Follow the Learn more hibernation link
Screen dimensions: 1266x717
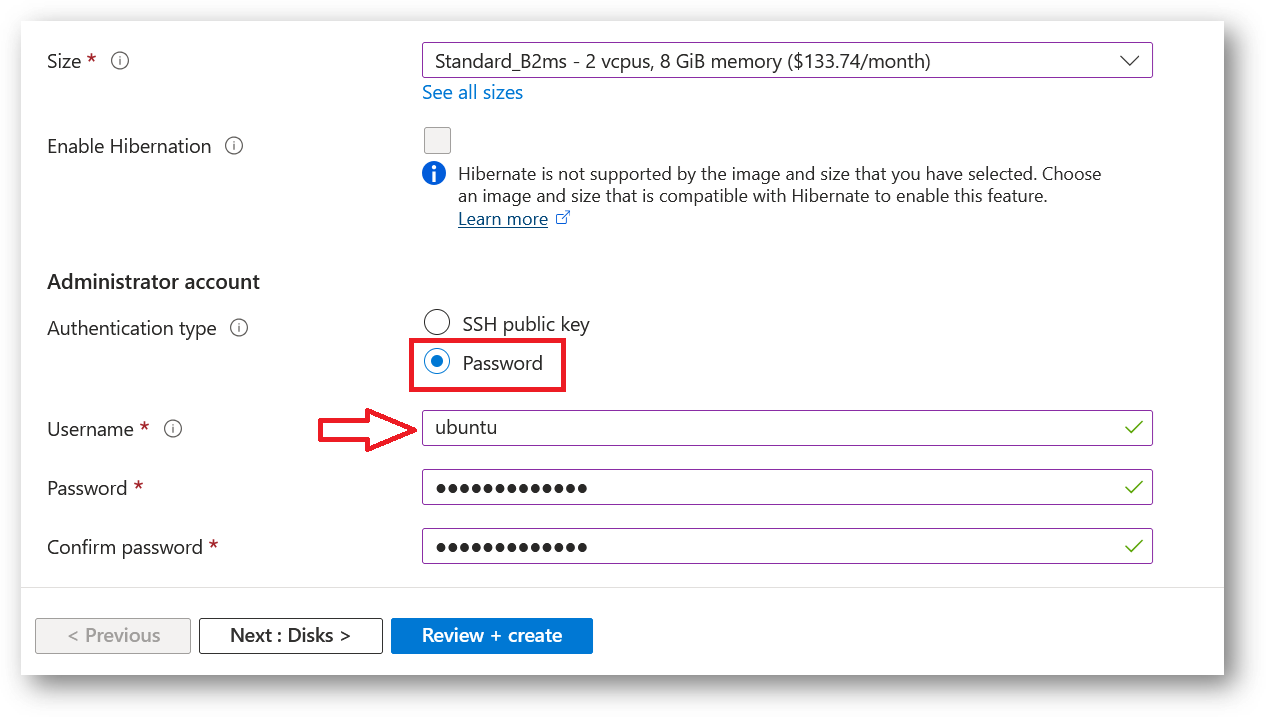point(503,219)
